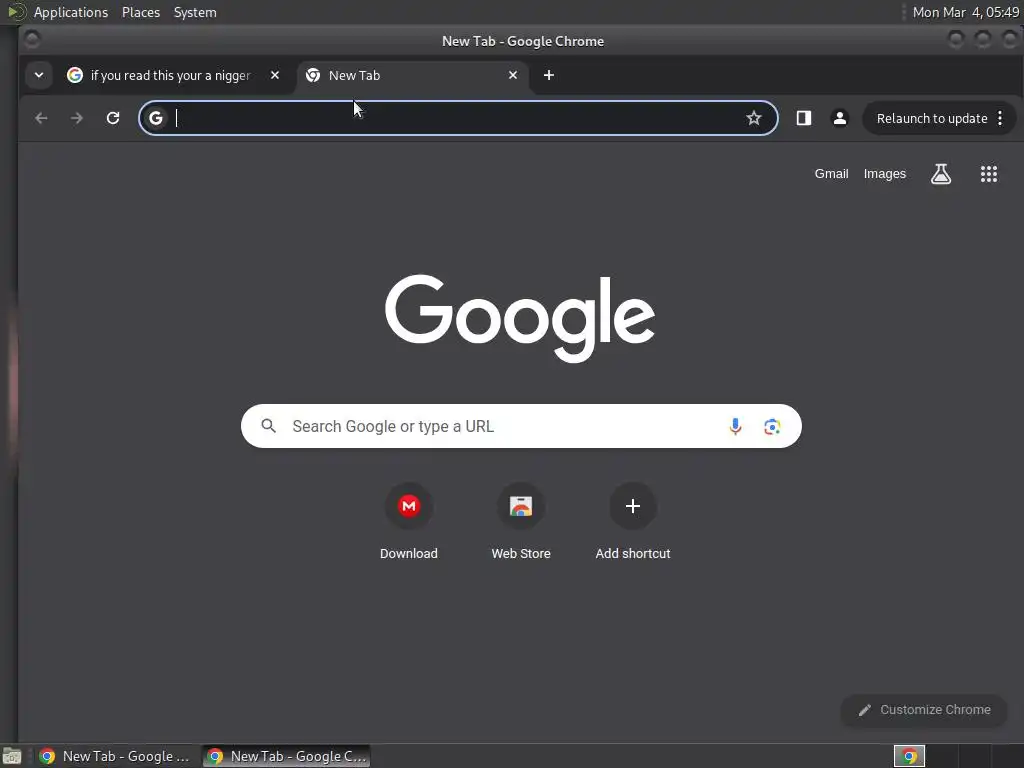Open a new tab with plus button

(x=549, y=75)
